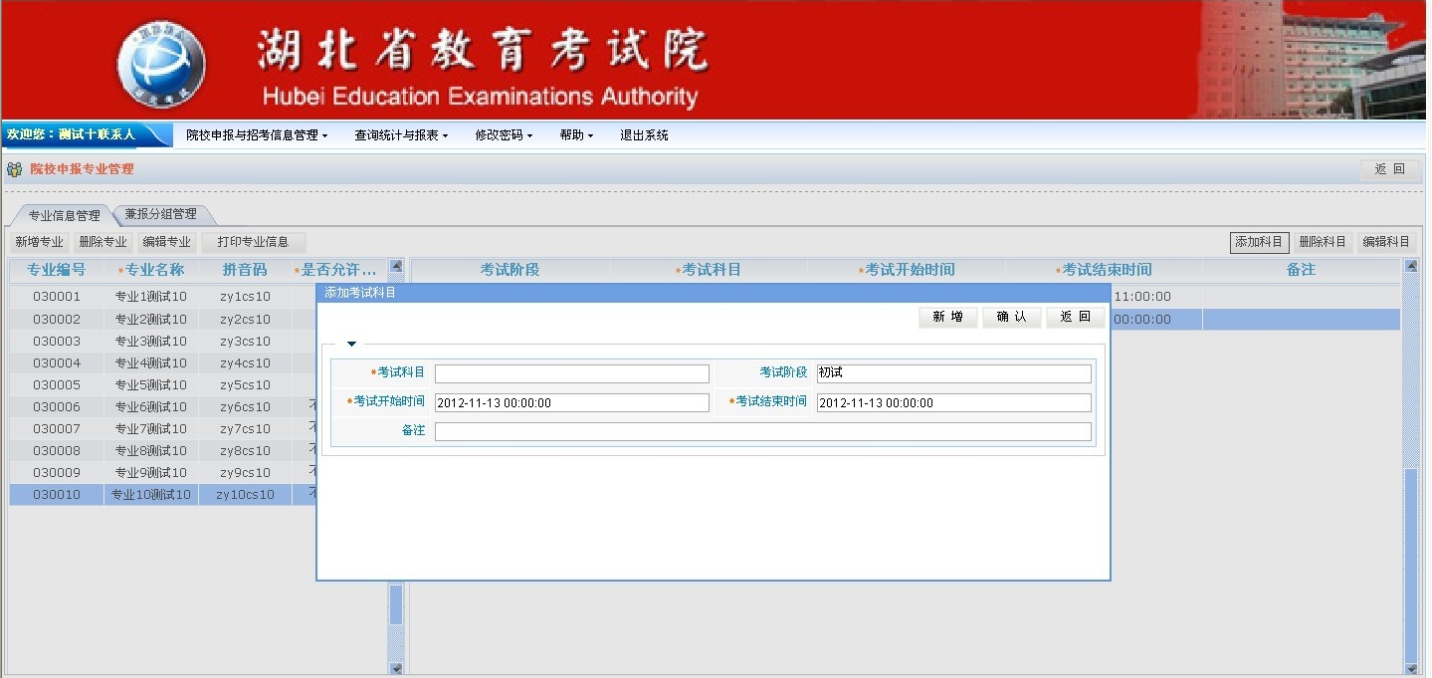Screen dimensions: 1432x678
Task: Switch to 兼报分组管理 tab
Action: [x=161, y=214]
